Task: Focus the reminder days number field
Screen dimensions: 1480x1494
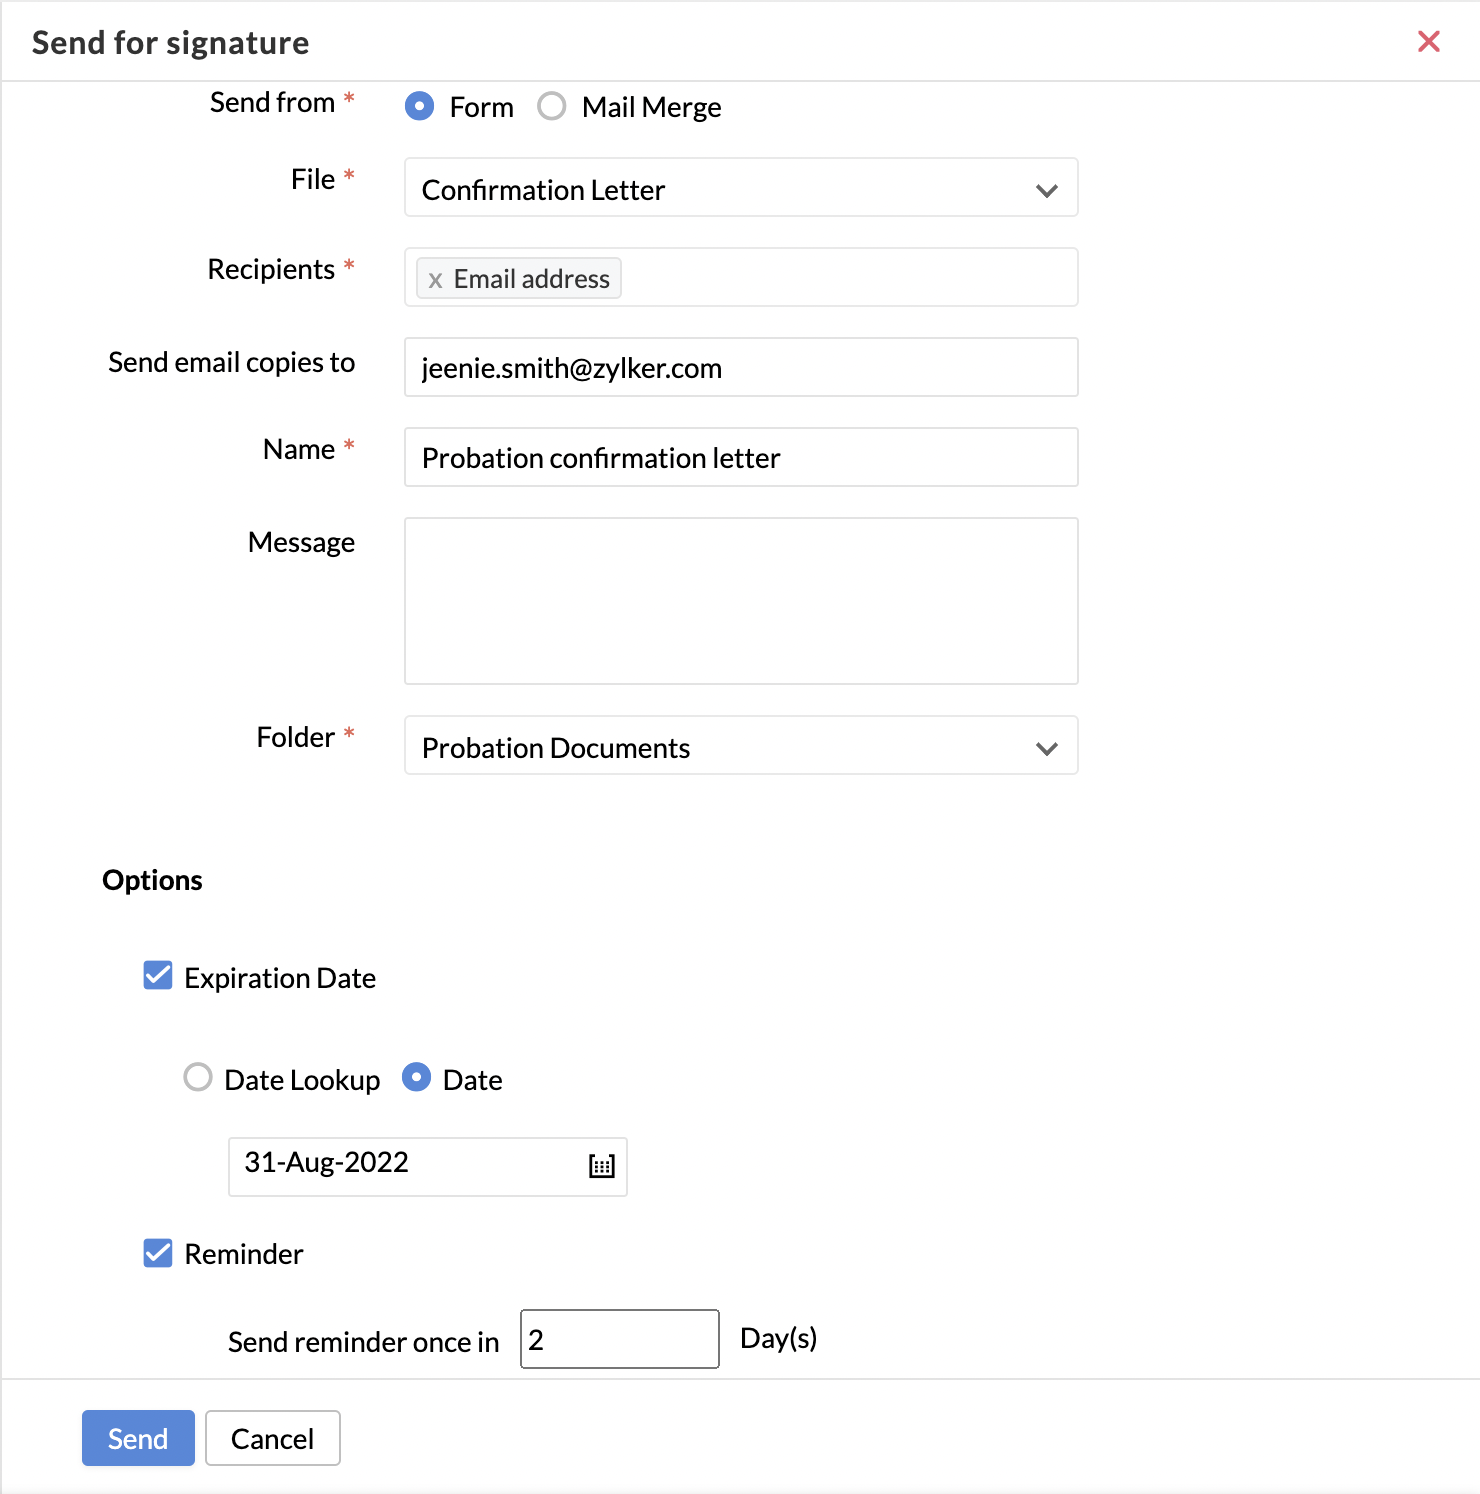Action: (x=620, y=1339)
